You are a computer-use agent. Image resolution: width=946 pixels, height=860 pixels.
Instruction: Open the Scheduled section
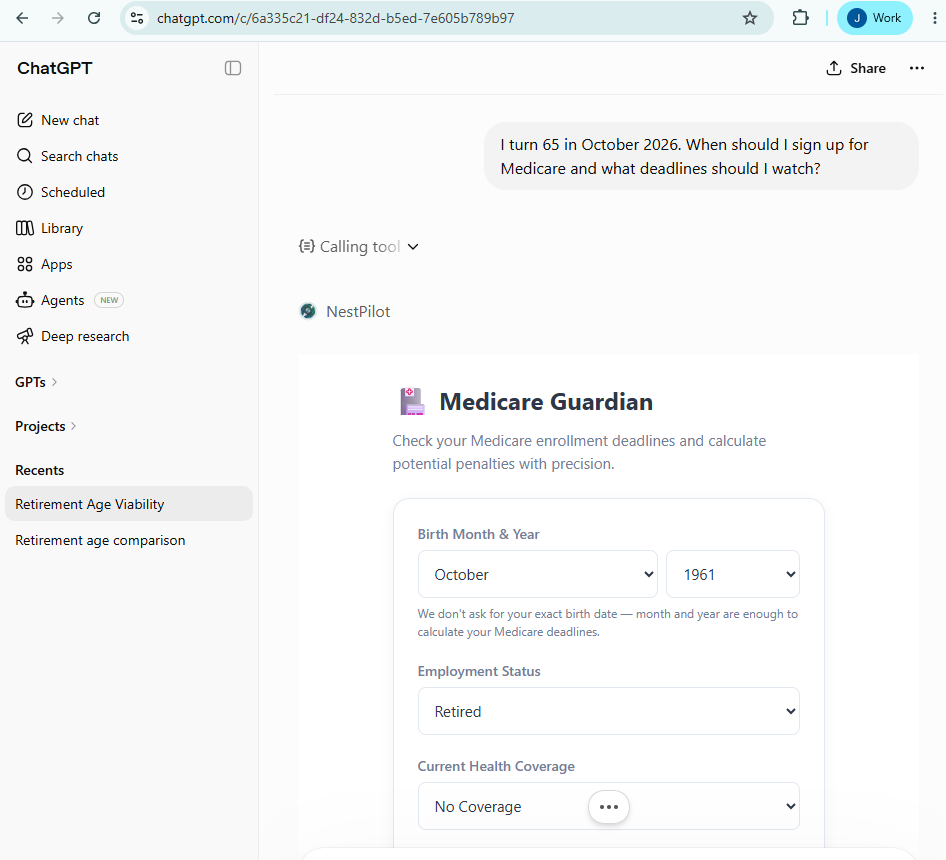[129, 192]
